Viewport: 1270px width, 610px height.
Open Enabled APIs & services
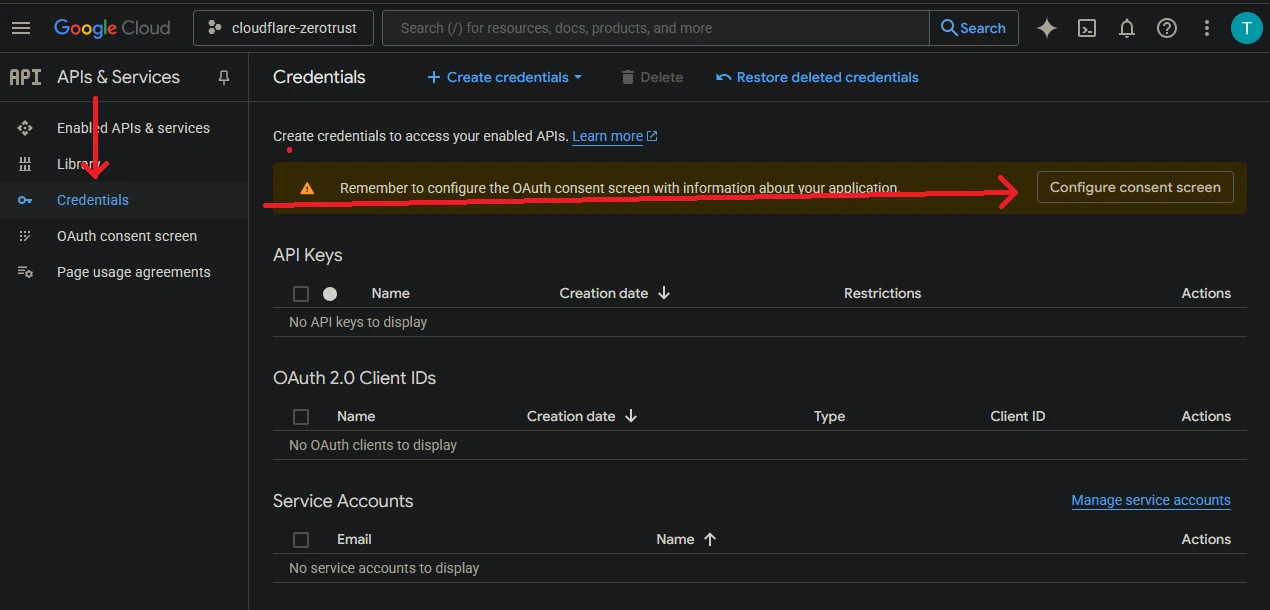point(133,128)
